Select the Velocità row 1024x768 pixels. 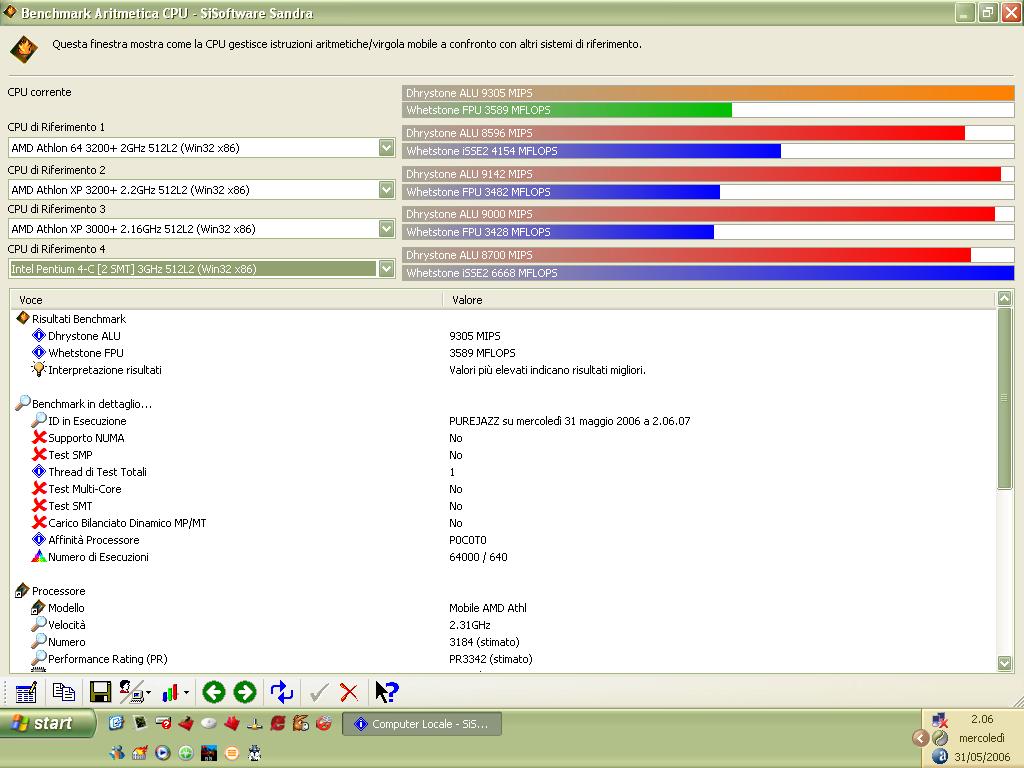point(504,624)
